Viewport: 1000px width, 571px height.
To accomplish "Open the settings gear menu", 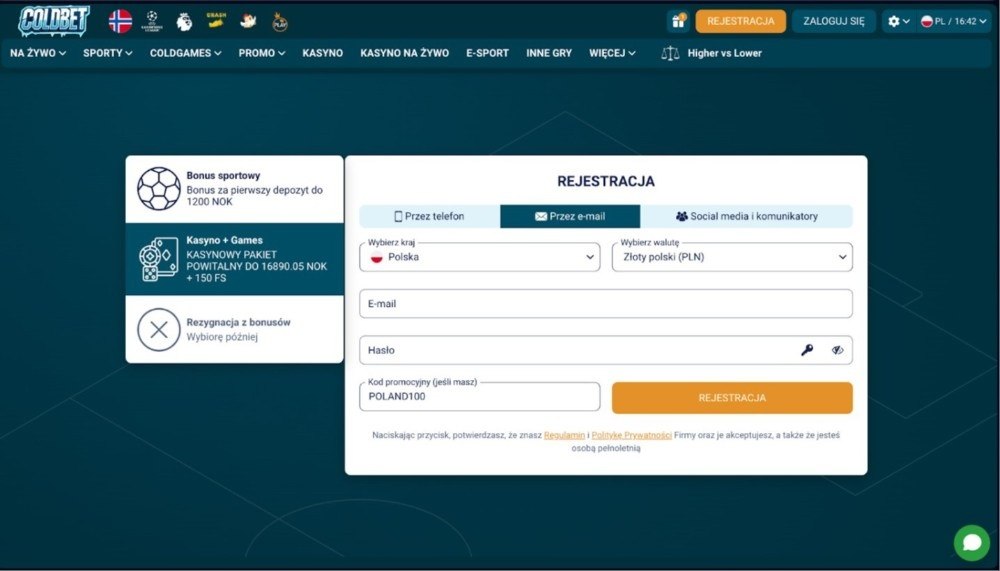I will (899, 21).
